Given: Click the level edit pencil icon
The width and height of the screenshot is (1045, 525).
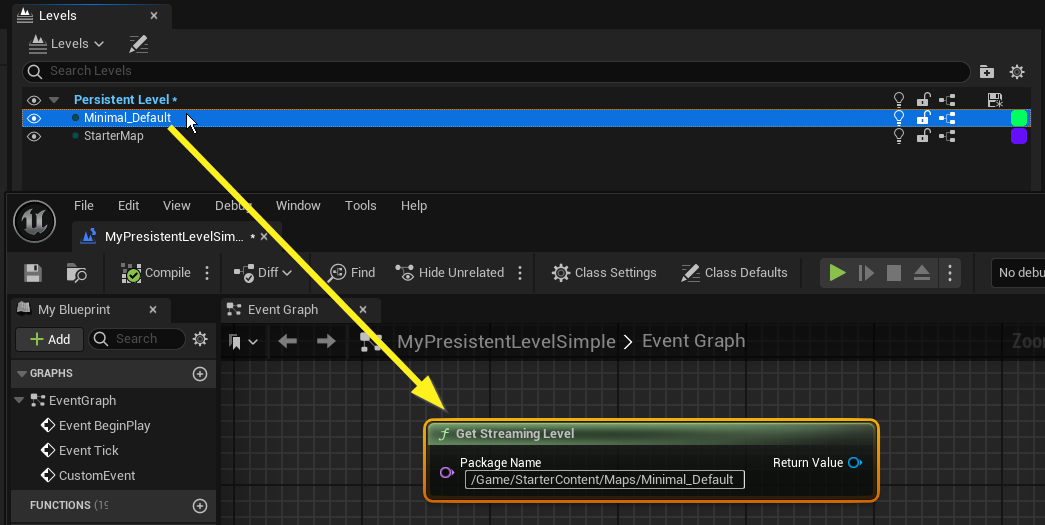Looking at the screenshot, I should (x=138, y=44).
